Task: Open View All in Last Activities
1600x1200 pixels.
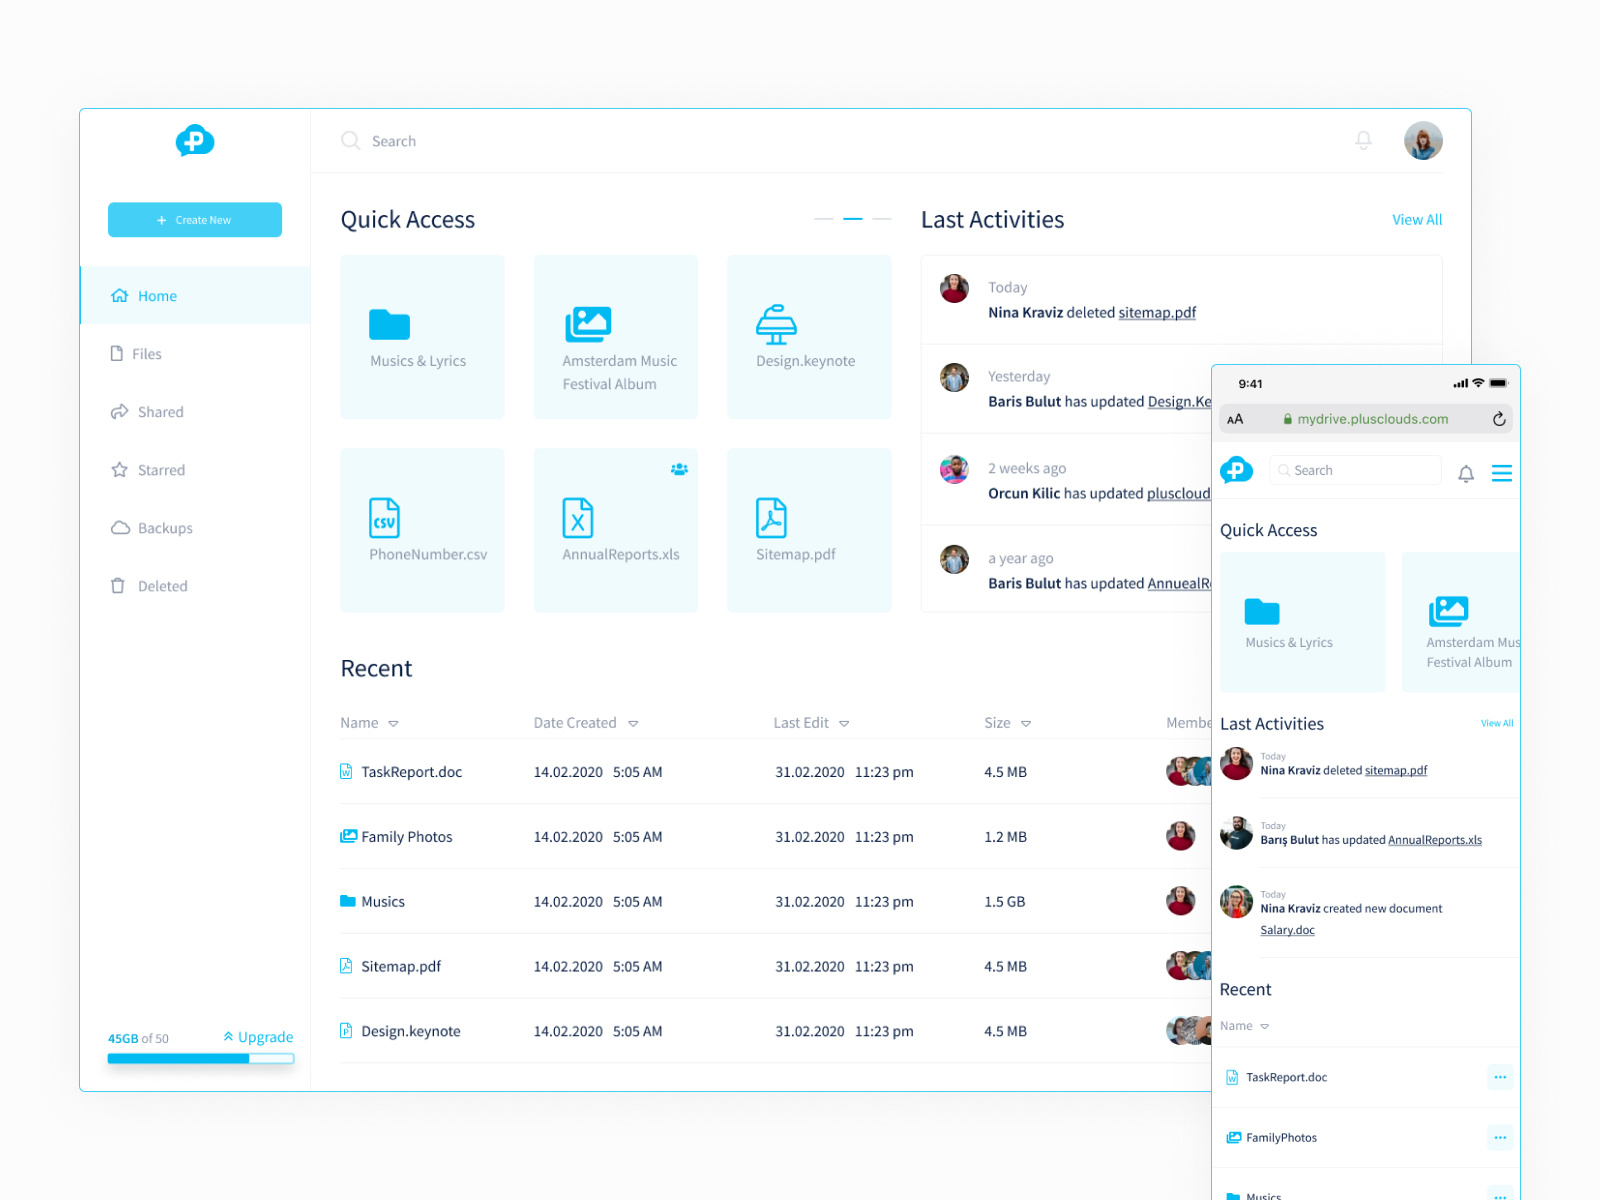Action: point(1417,219)
